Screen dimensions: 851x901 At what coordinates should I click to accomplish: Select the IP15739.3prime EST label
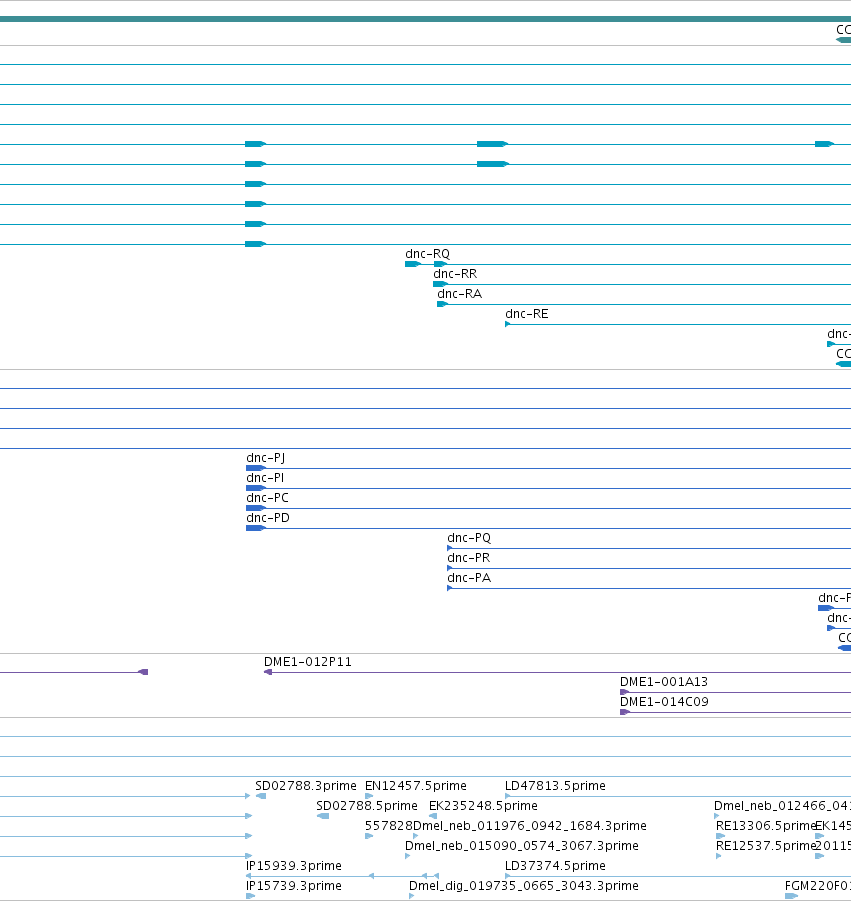tap(294, 886)
